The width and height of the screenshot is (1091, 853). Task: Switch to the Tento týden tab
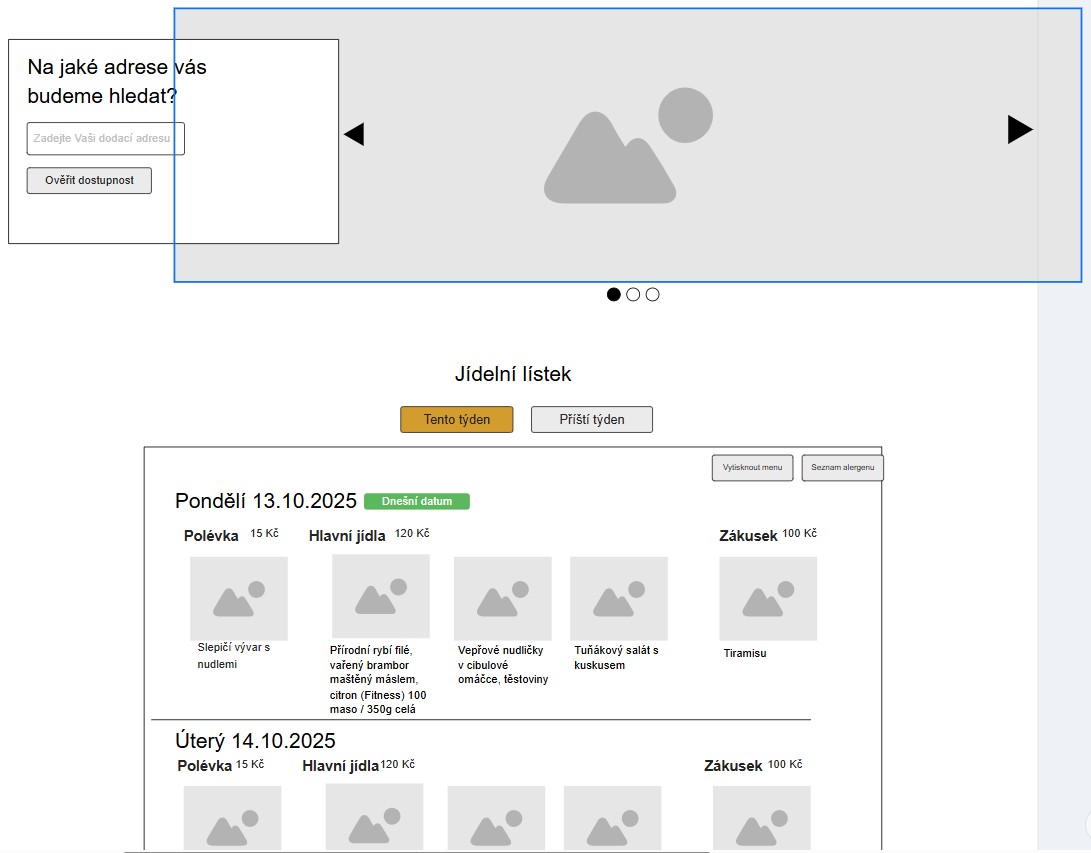coord(456,420)
